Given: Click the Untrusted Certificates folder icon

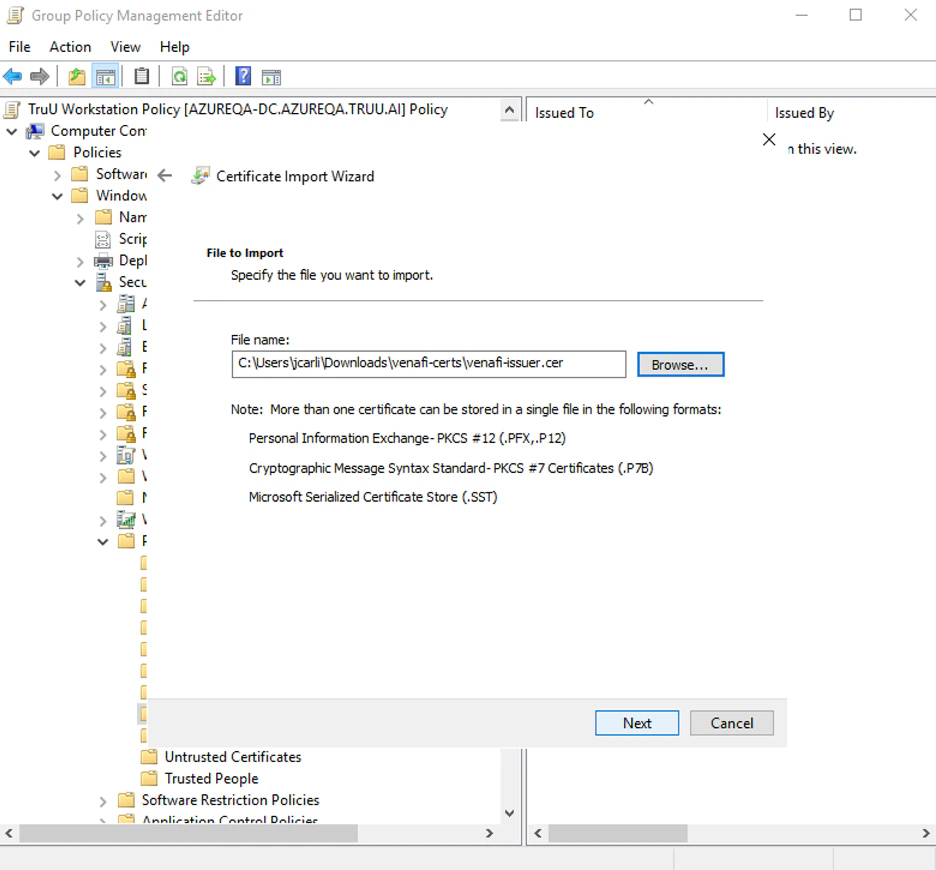Looking at the screenshot, I should click(x=149, y=757).
